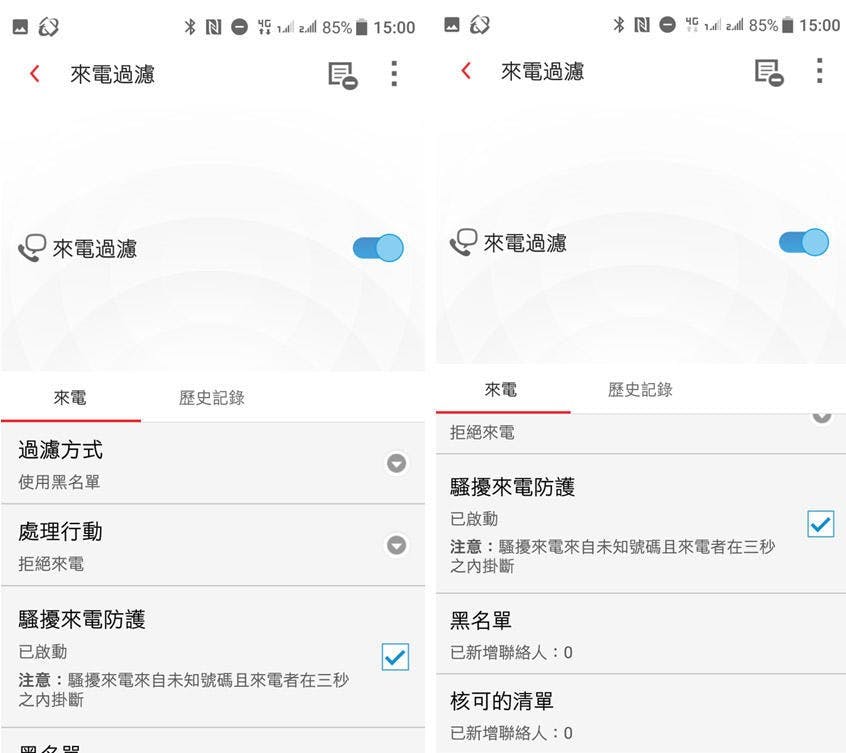Image resolution: width=846 pixels, height=753 pixels.
Task: Uncheck 騷擾來電防護 checkbox in left screen
Action: [x=395, y=656]
